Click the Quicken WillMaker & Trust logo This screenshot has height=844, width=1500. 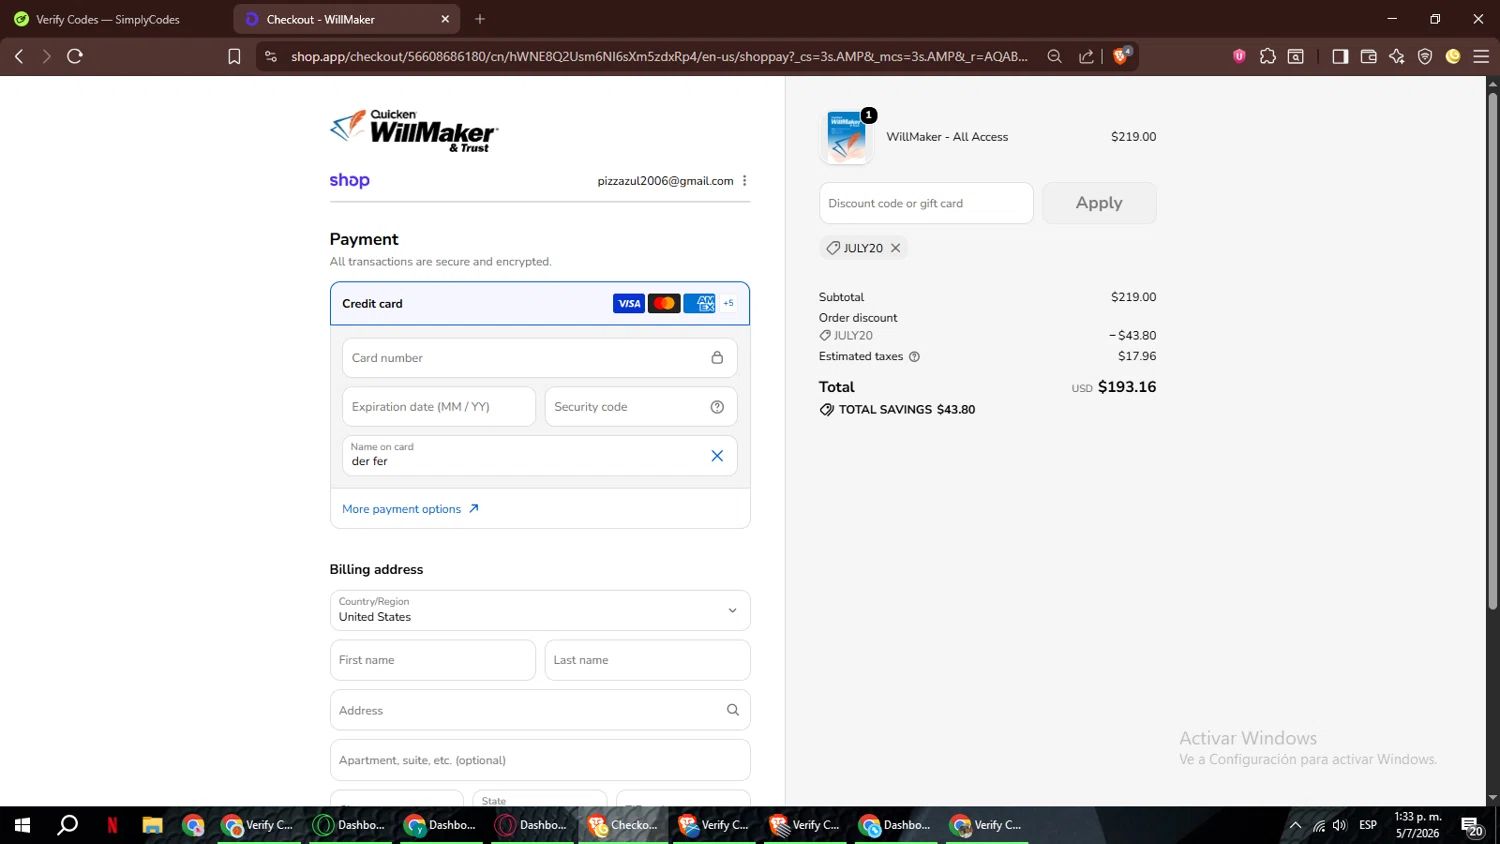414,131
